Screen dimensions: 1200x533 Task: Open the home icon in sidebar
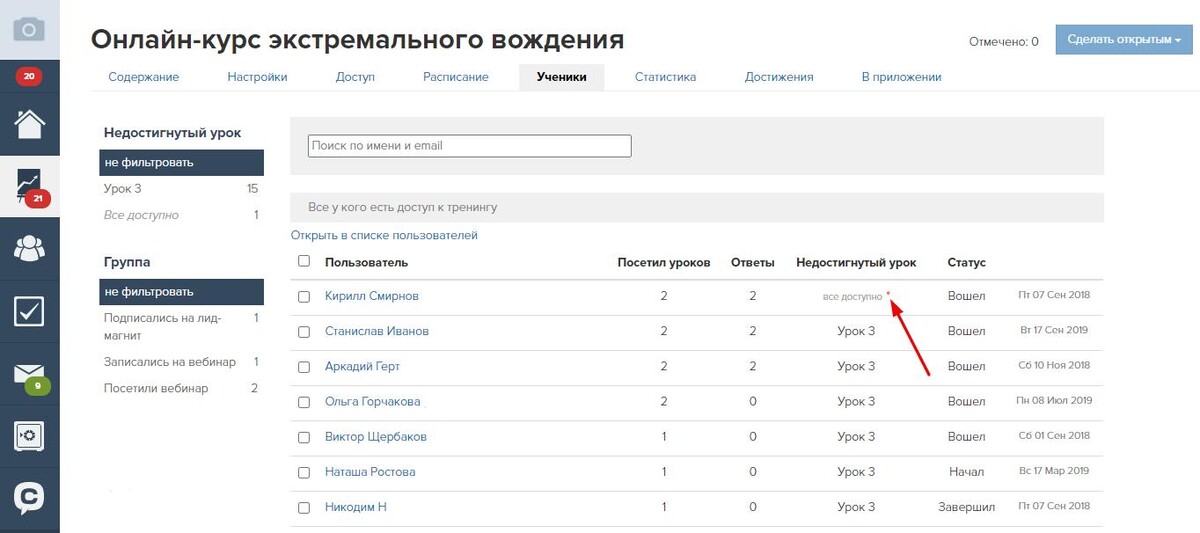click(x=29, y=122)
